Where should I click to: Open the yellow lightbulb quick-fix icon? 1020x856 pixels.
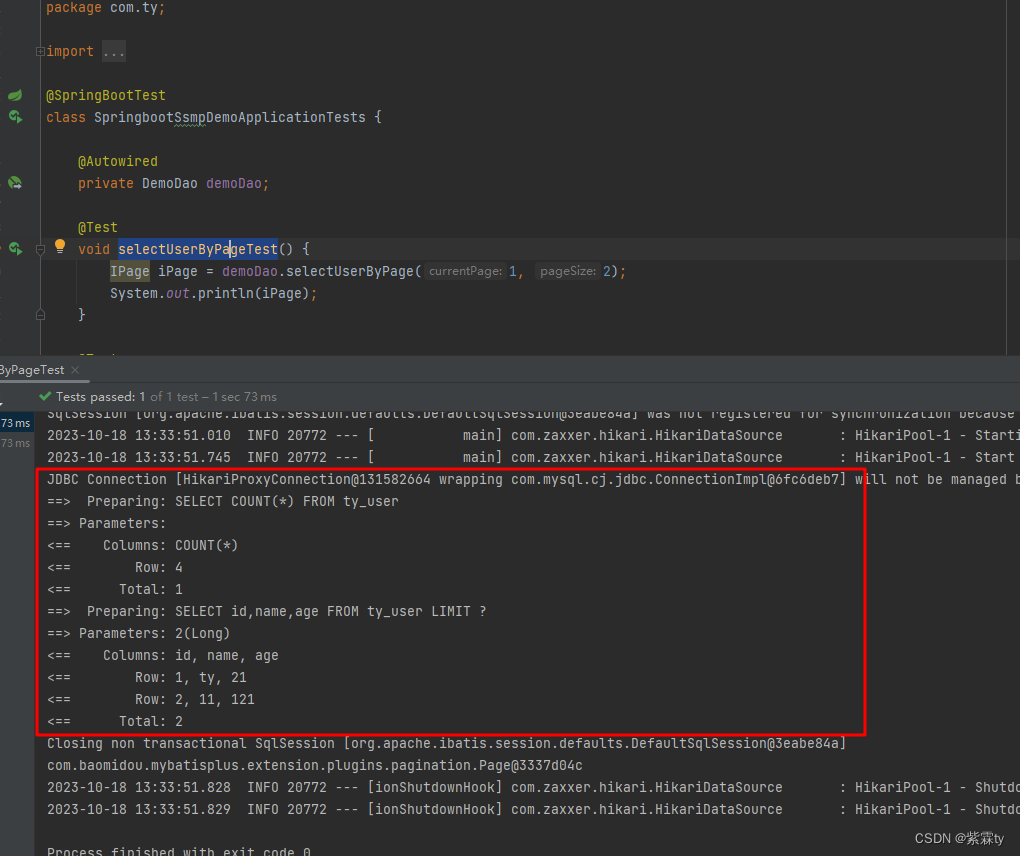click(60, 246)
